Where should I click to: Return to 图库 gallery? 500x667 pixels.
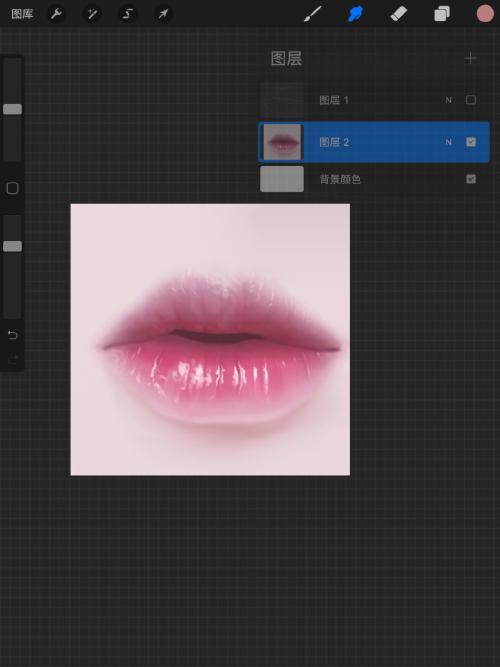tap(22, 14)
